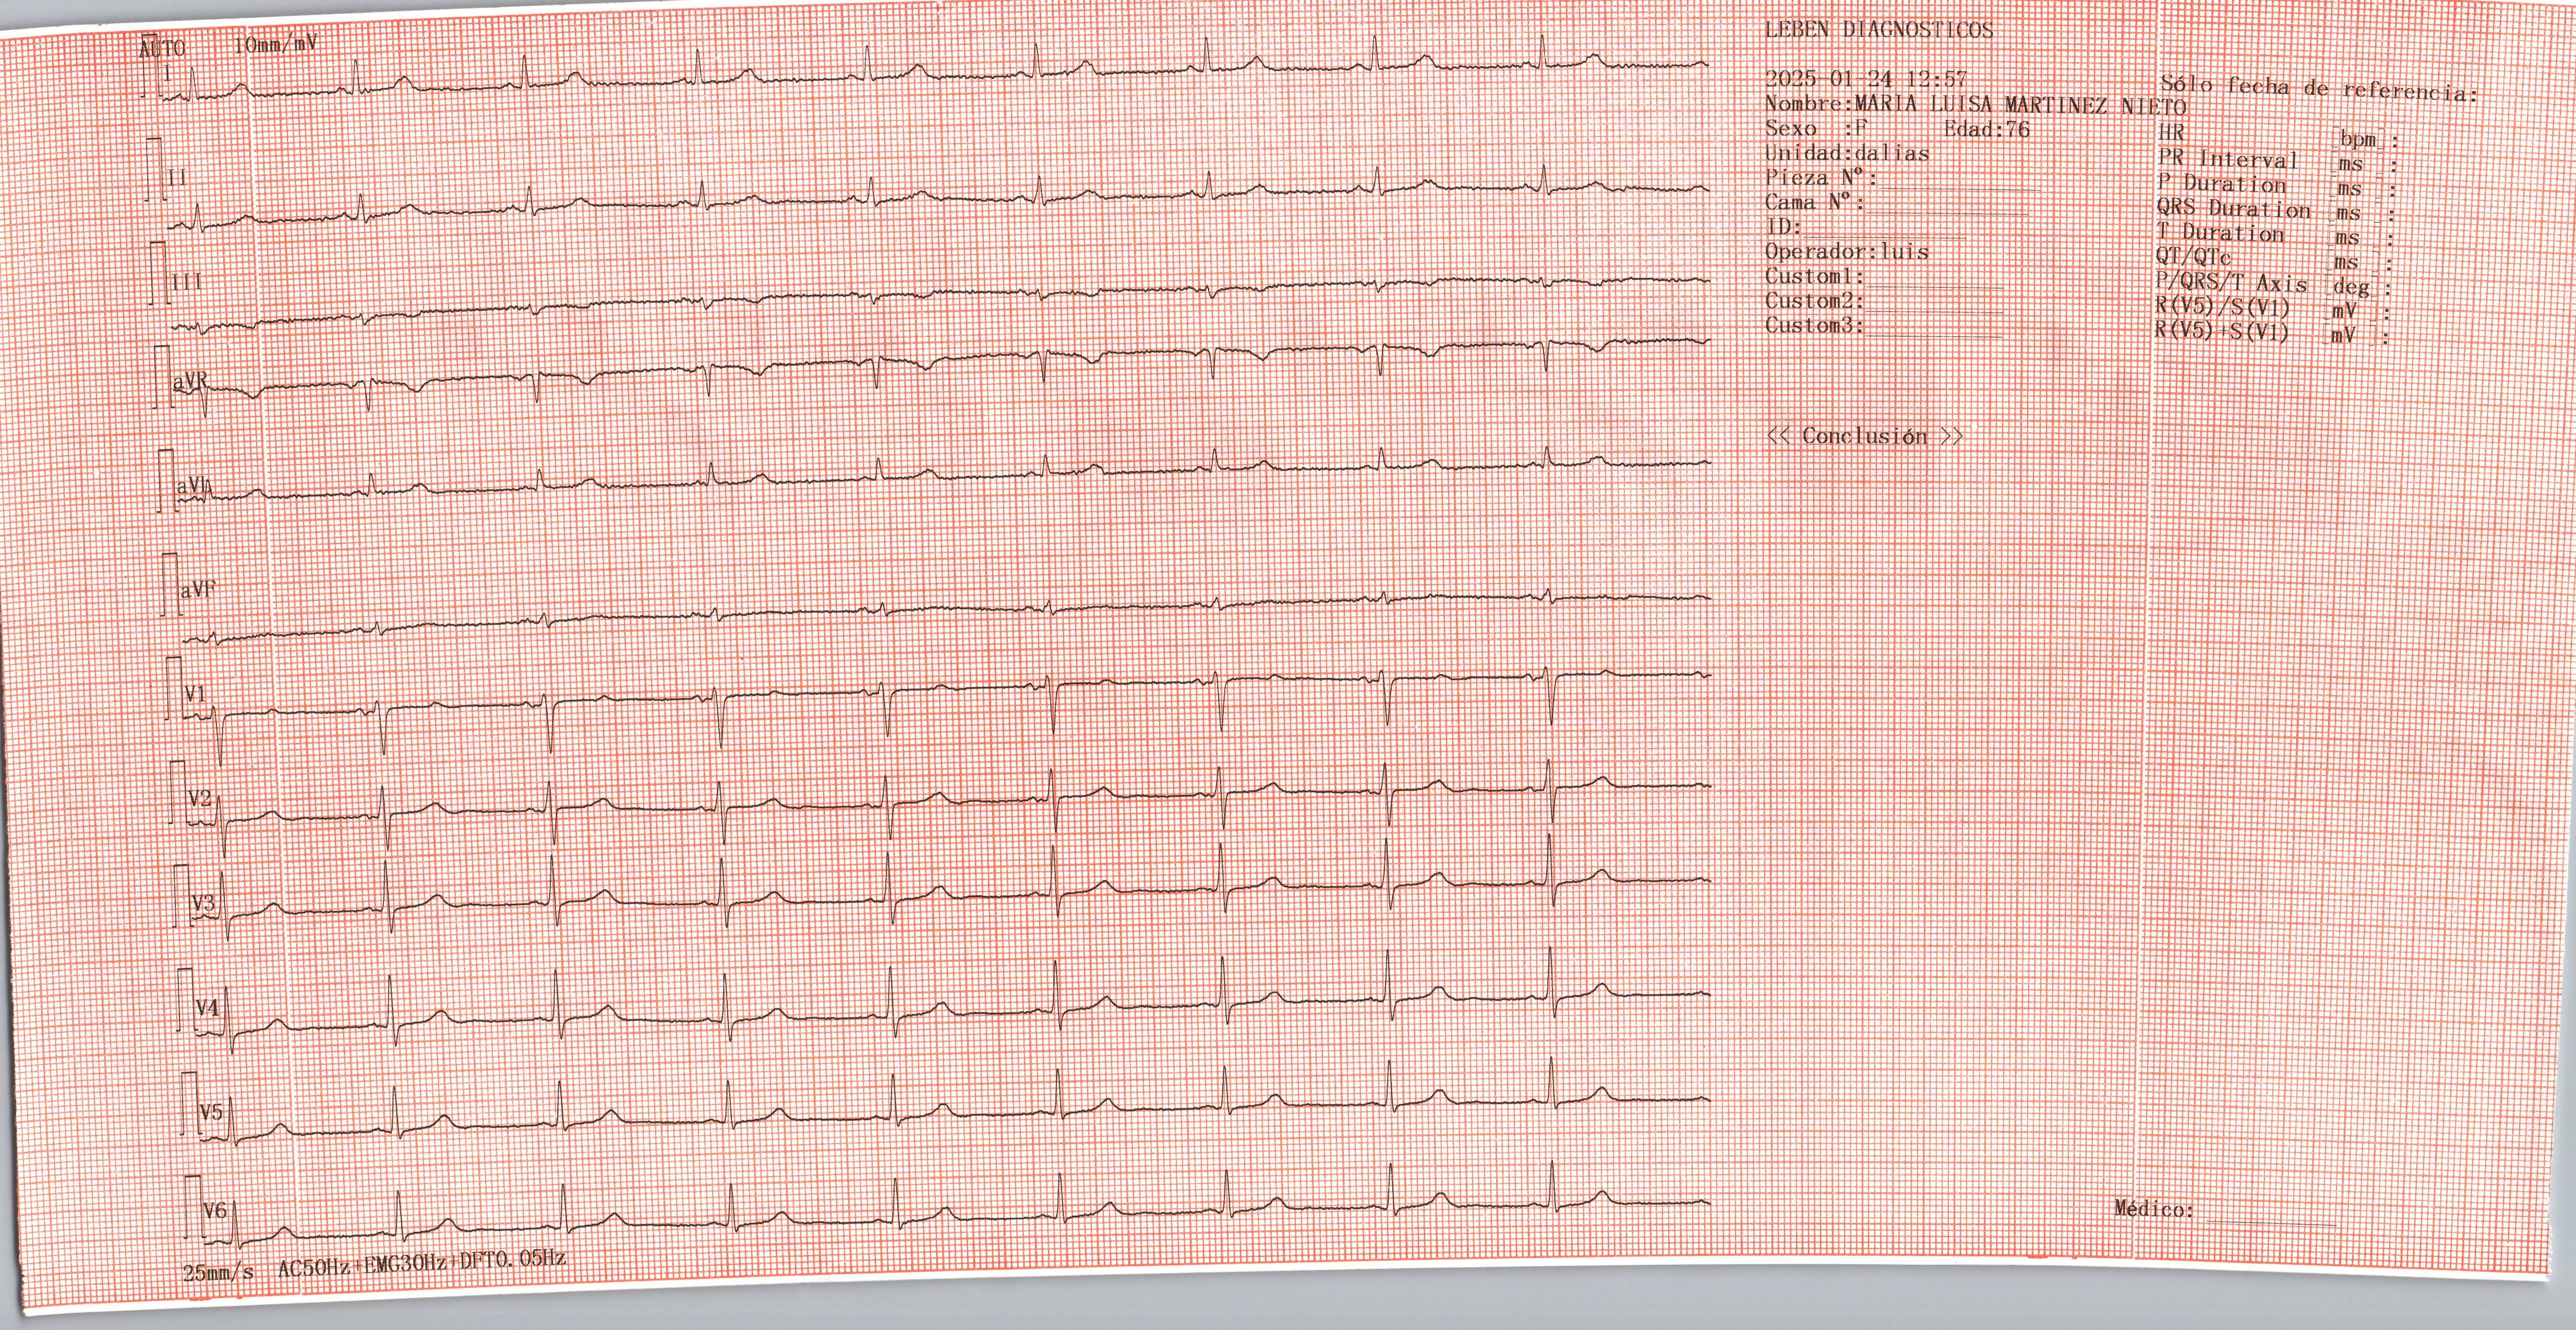This screenshot has height=1330, width=2576.
Task: Click the 'V5' lead label
Action: [211, 1113]
